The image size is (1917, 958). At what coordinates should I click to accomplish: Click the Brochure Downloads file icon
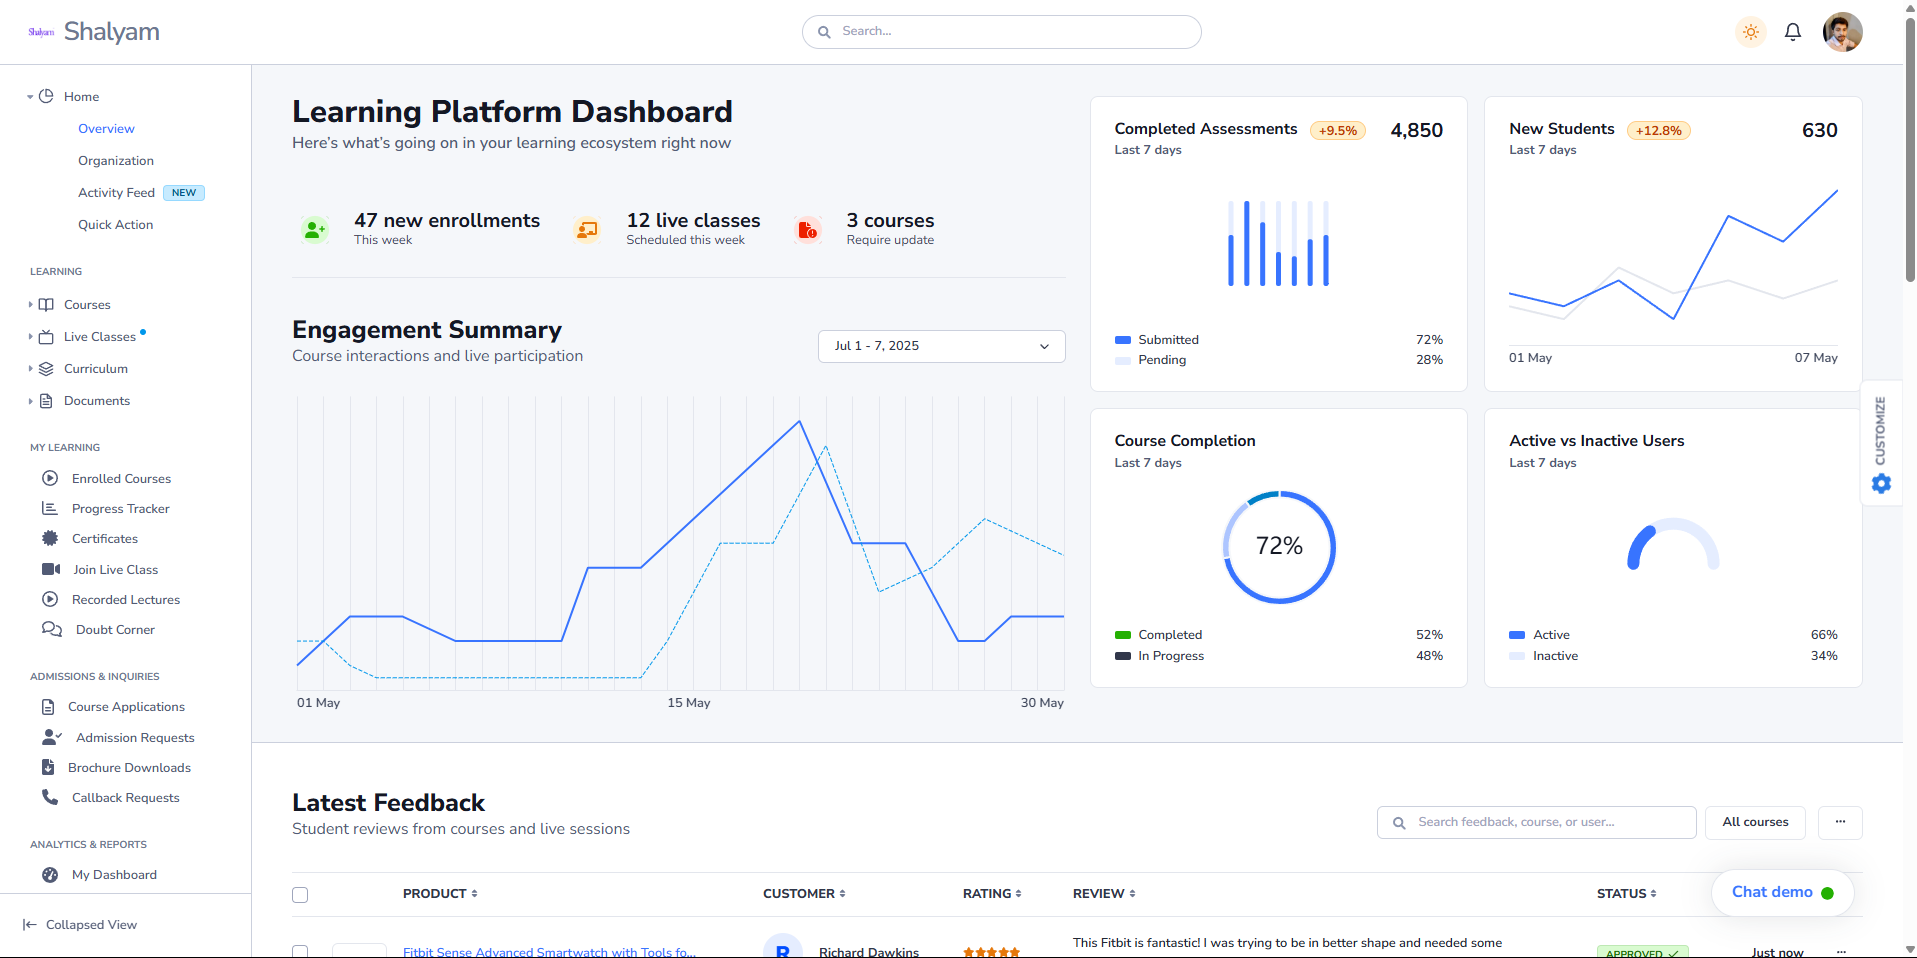tap(48, 767)
